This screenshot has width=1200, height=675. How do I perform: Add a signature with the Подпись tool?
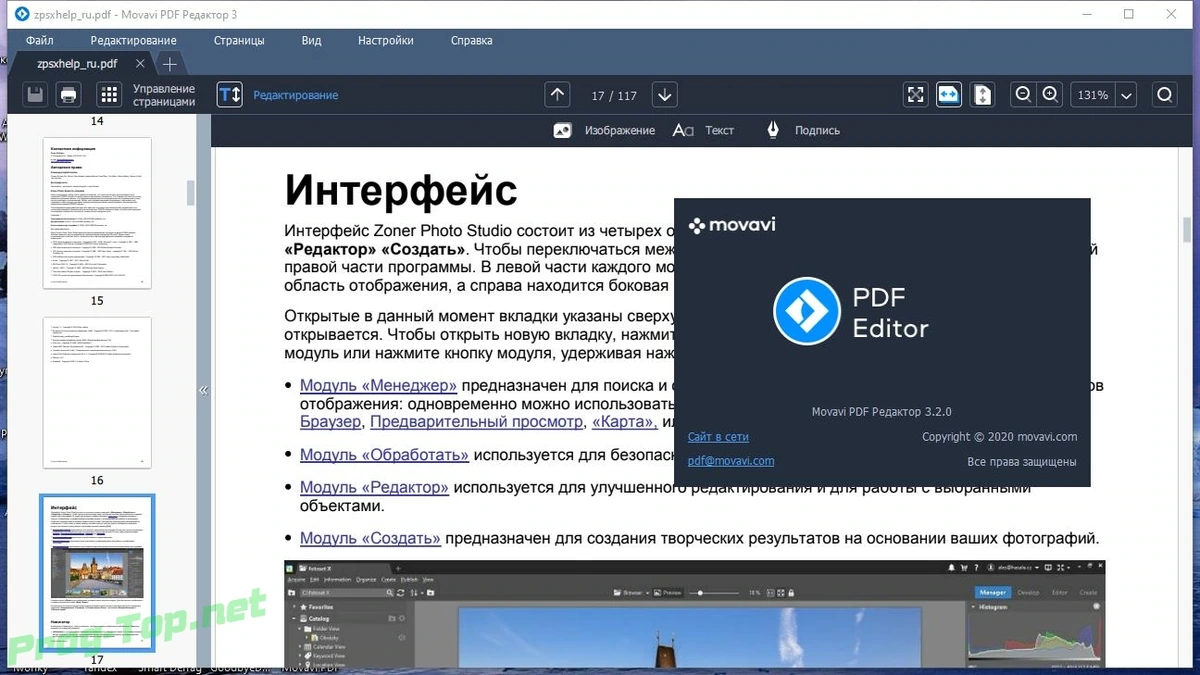click(803, 130)
